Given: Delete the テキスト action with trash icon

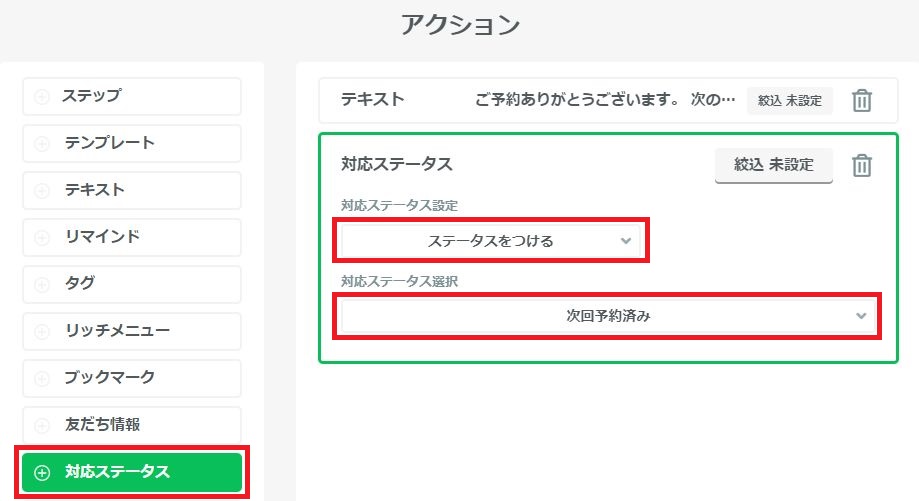Looking at the screenshot, I should 861,101.
